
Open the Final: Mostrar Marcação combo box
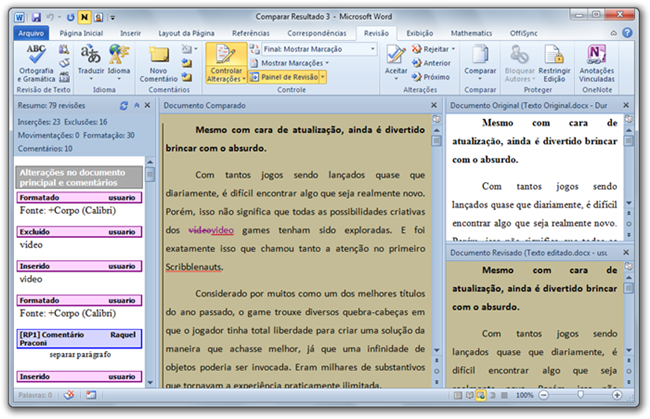319,49
